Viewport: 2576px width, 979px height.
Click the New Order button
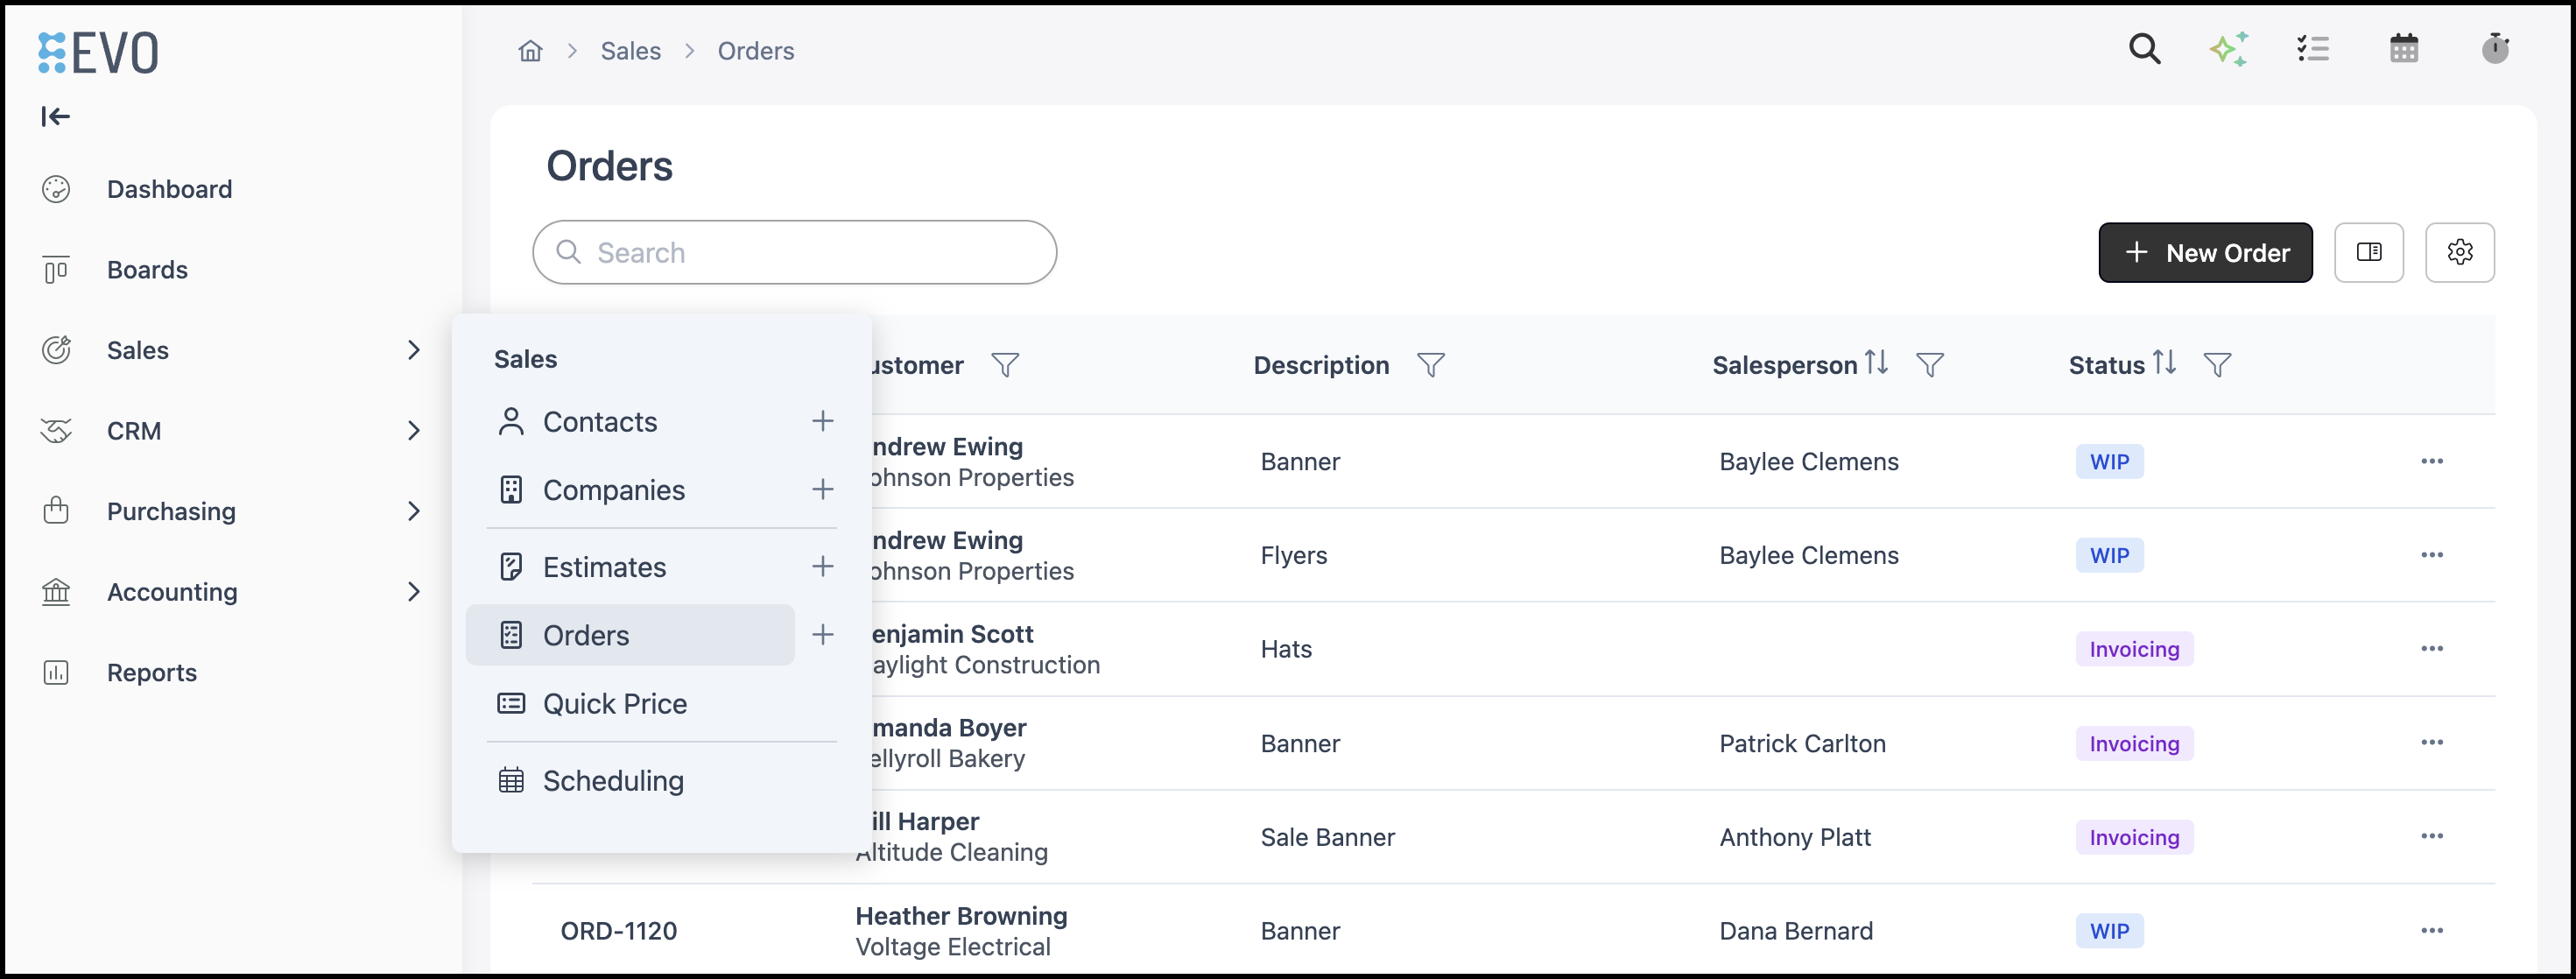pos(2205,252)
